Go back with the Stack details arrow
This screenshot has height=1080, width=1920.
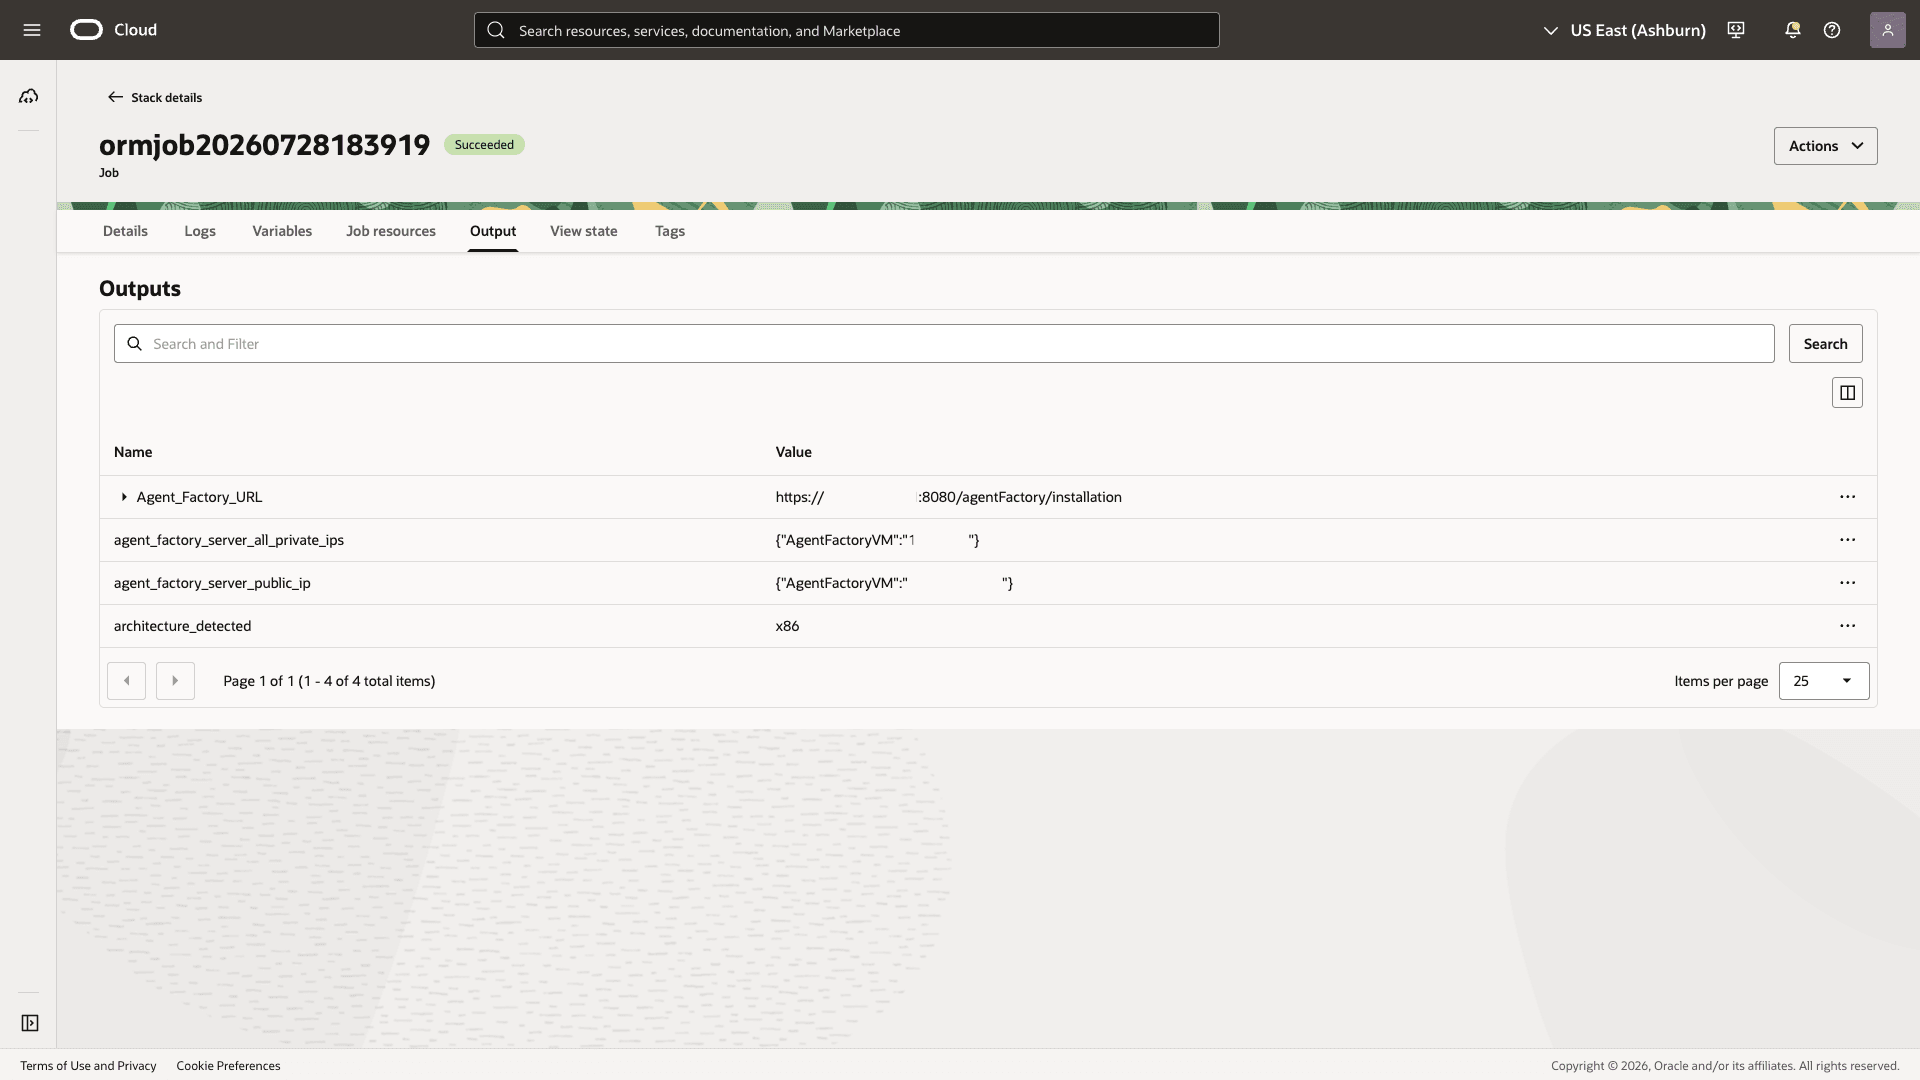click(115, 97)
